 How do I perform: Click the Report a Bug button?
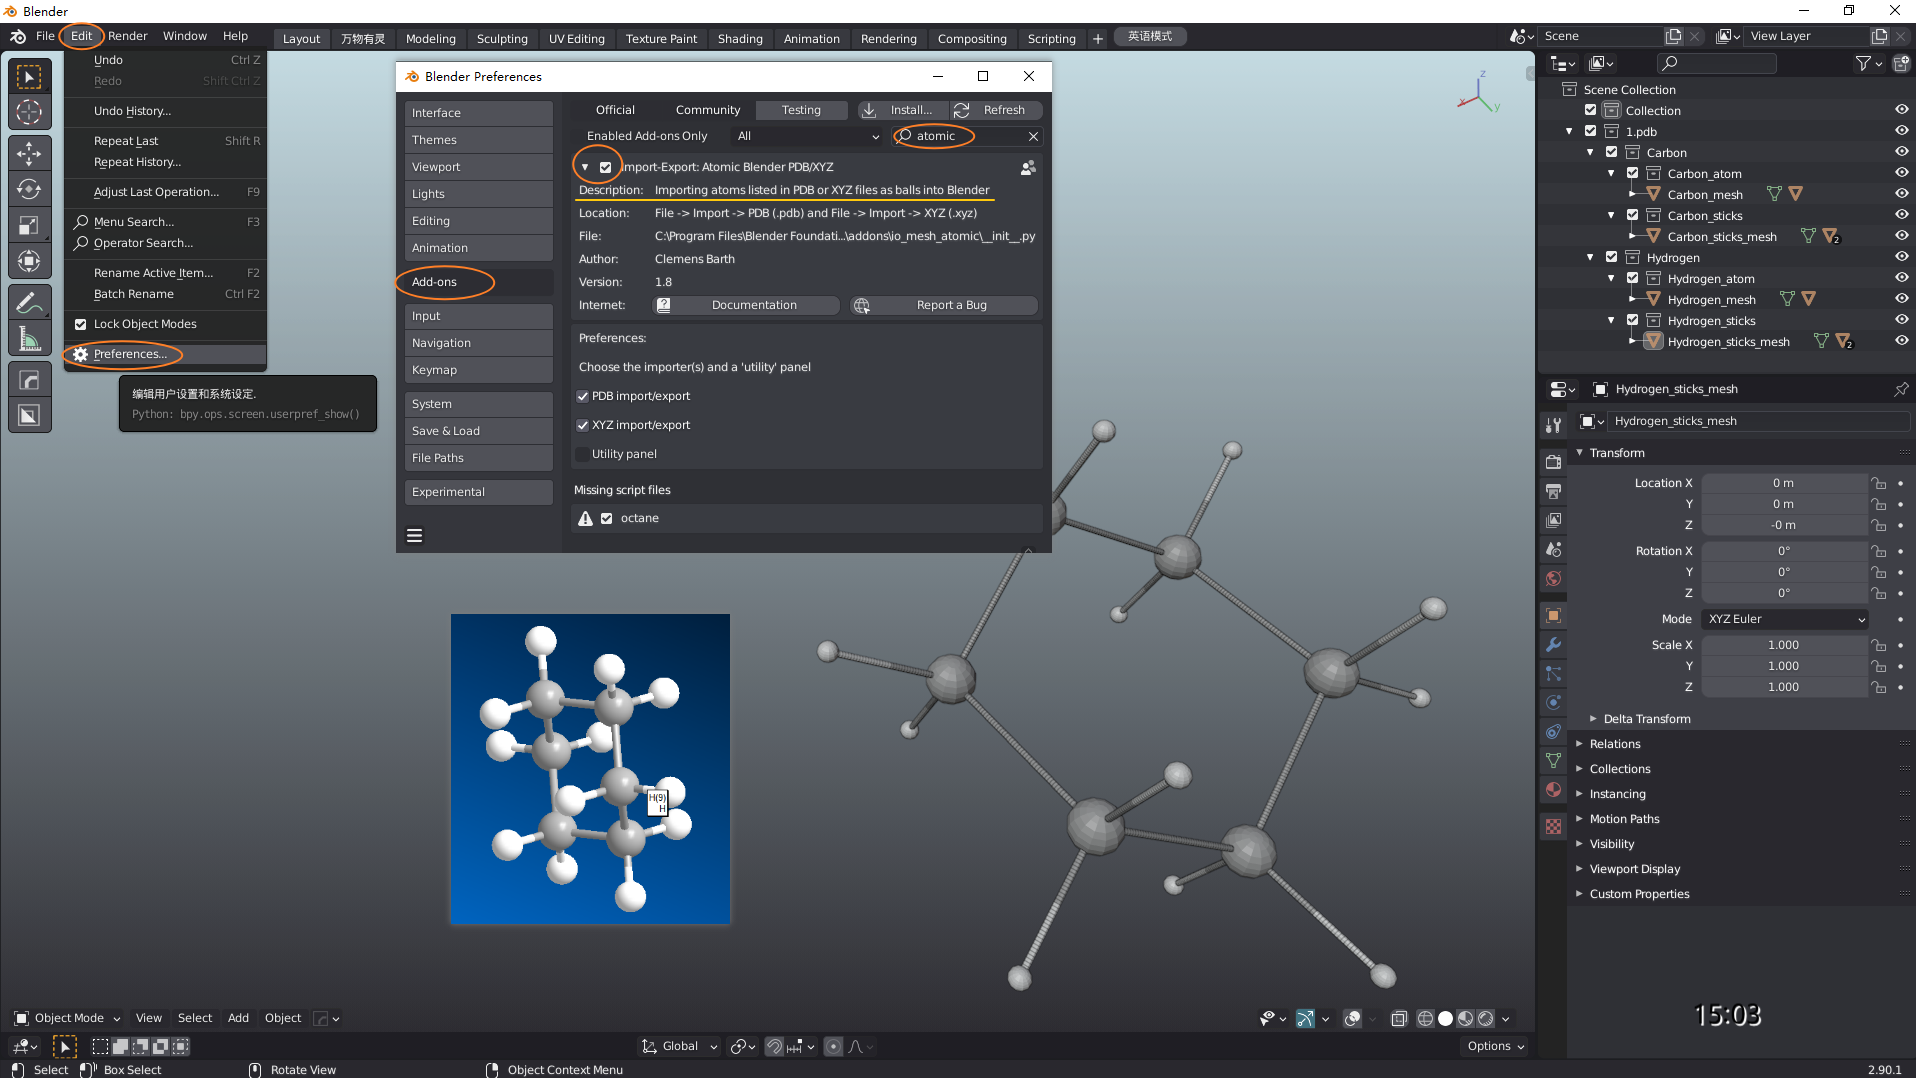944,305
